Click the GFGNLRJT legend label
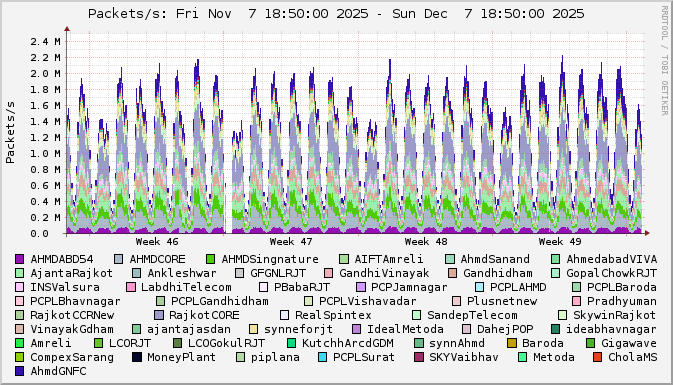This screenshot has height=385, width=673. 278,273
